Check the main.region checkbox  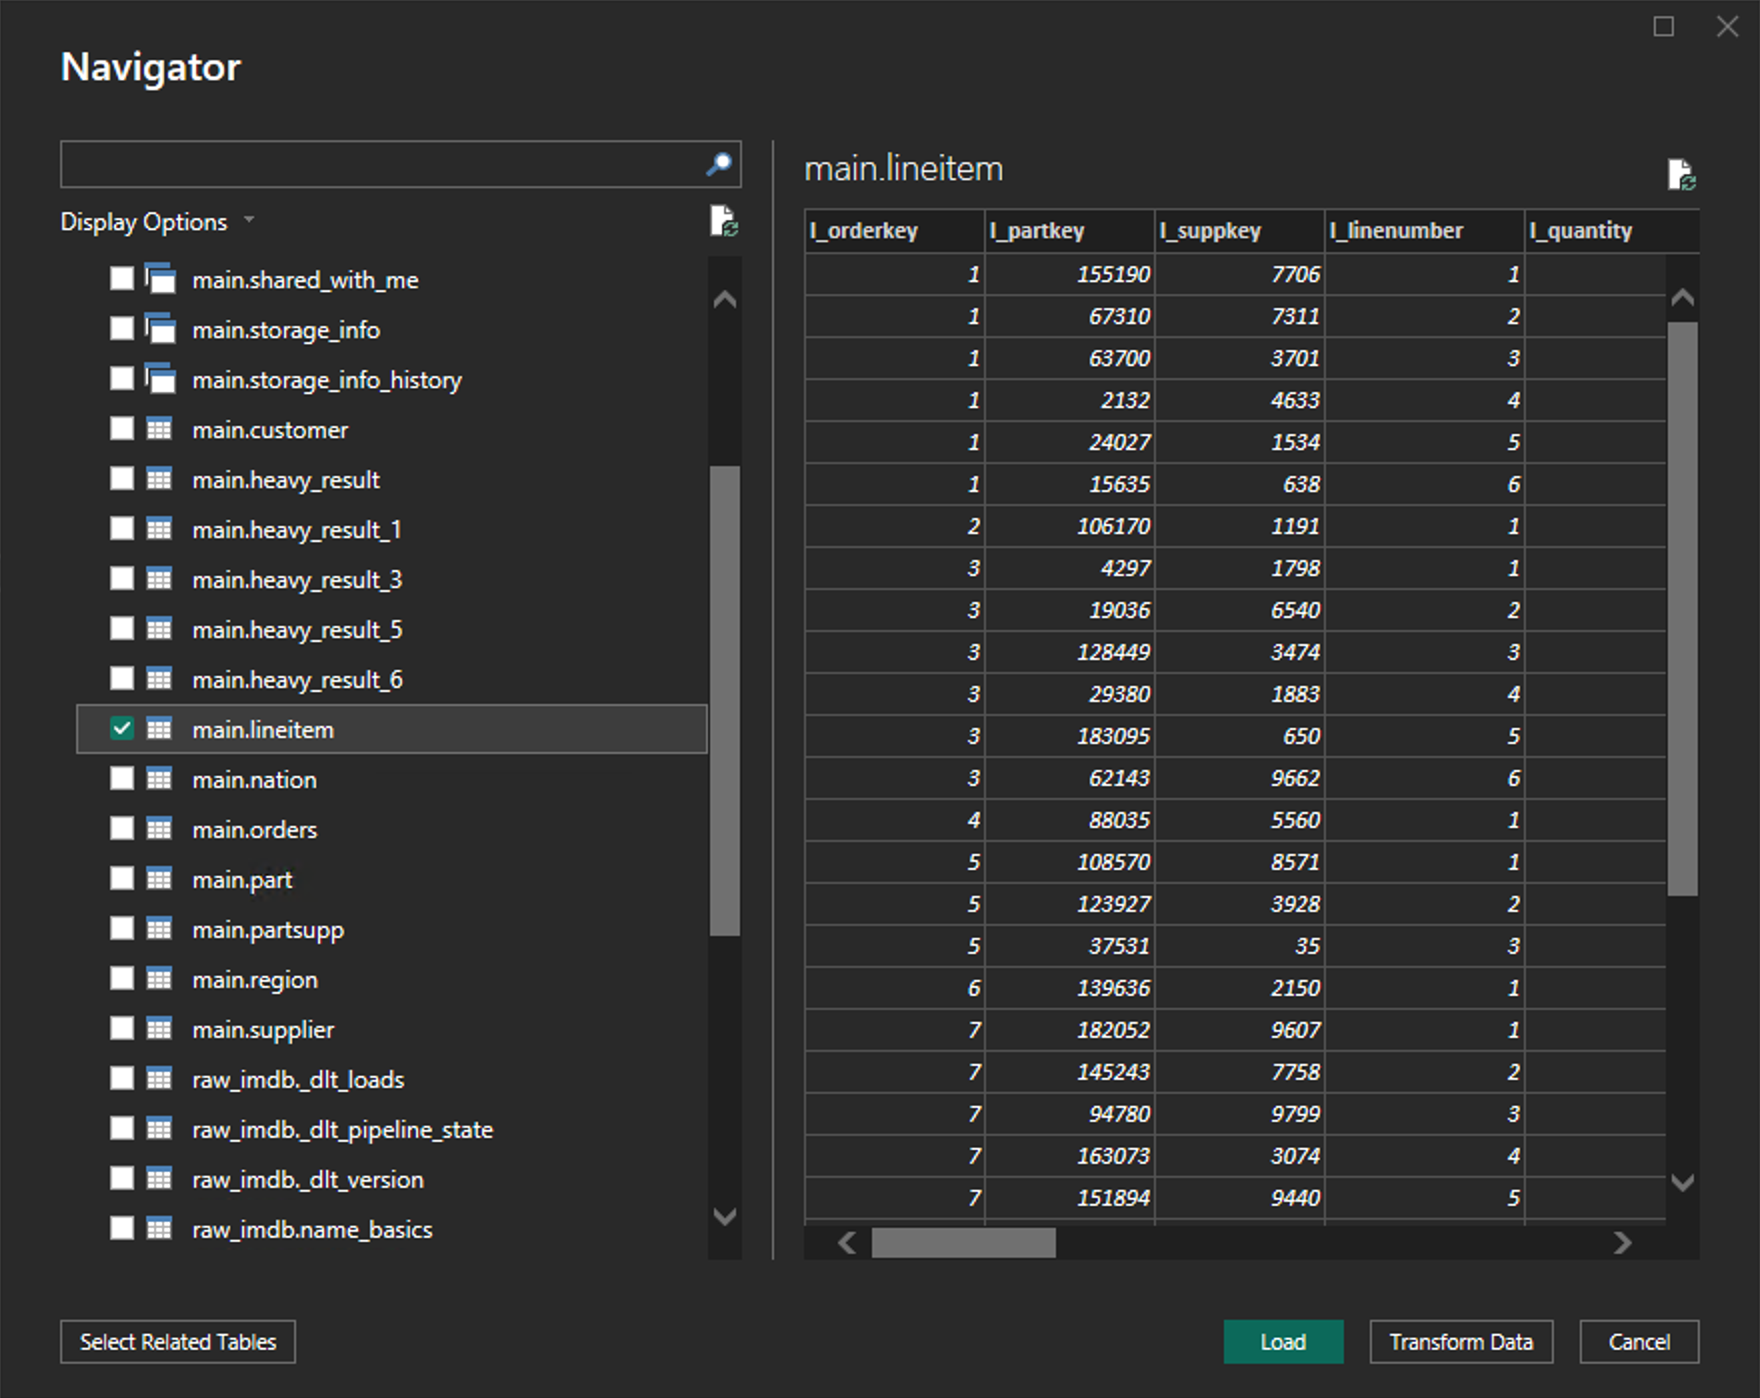click(x=122, y=979)
